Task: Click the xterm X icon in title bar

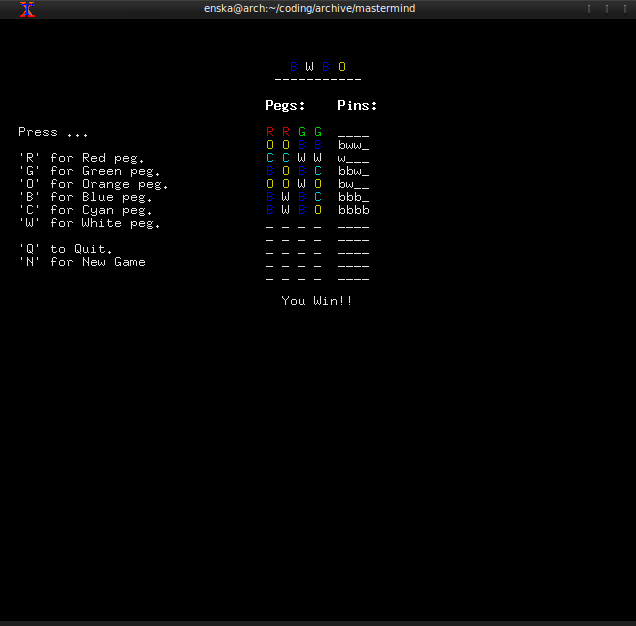Action: click(x=27, y=9)
